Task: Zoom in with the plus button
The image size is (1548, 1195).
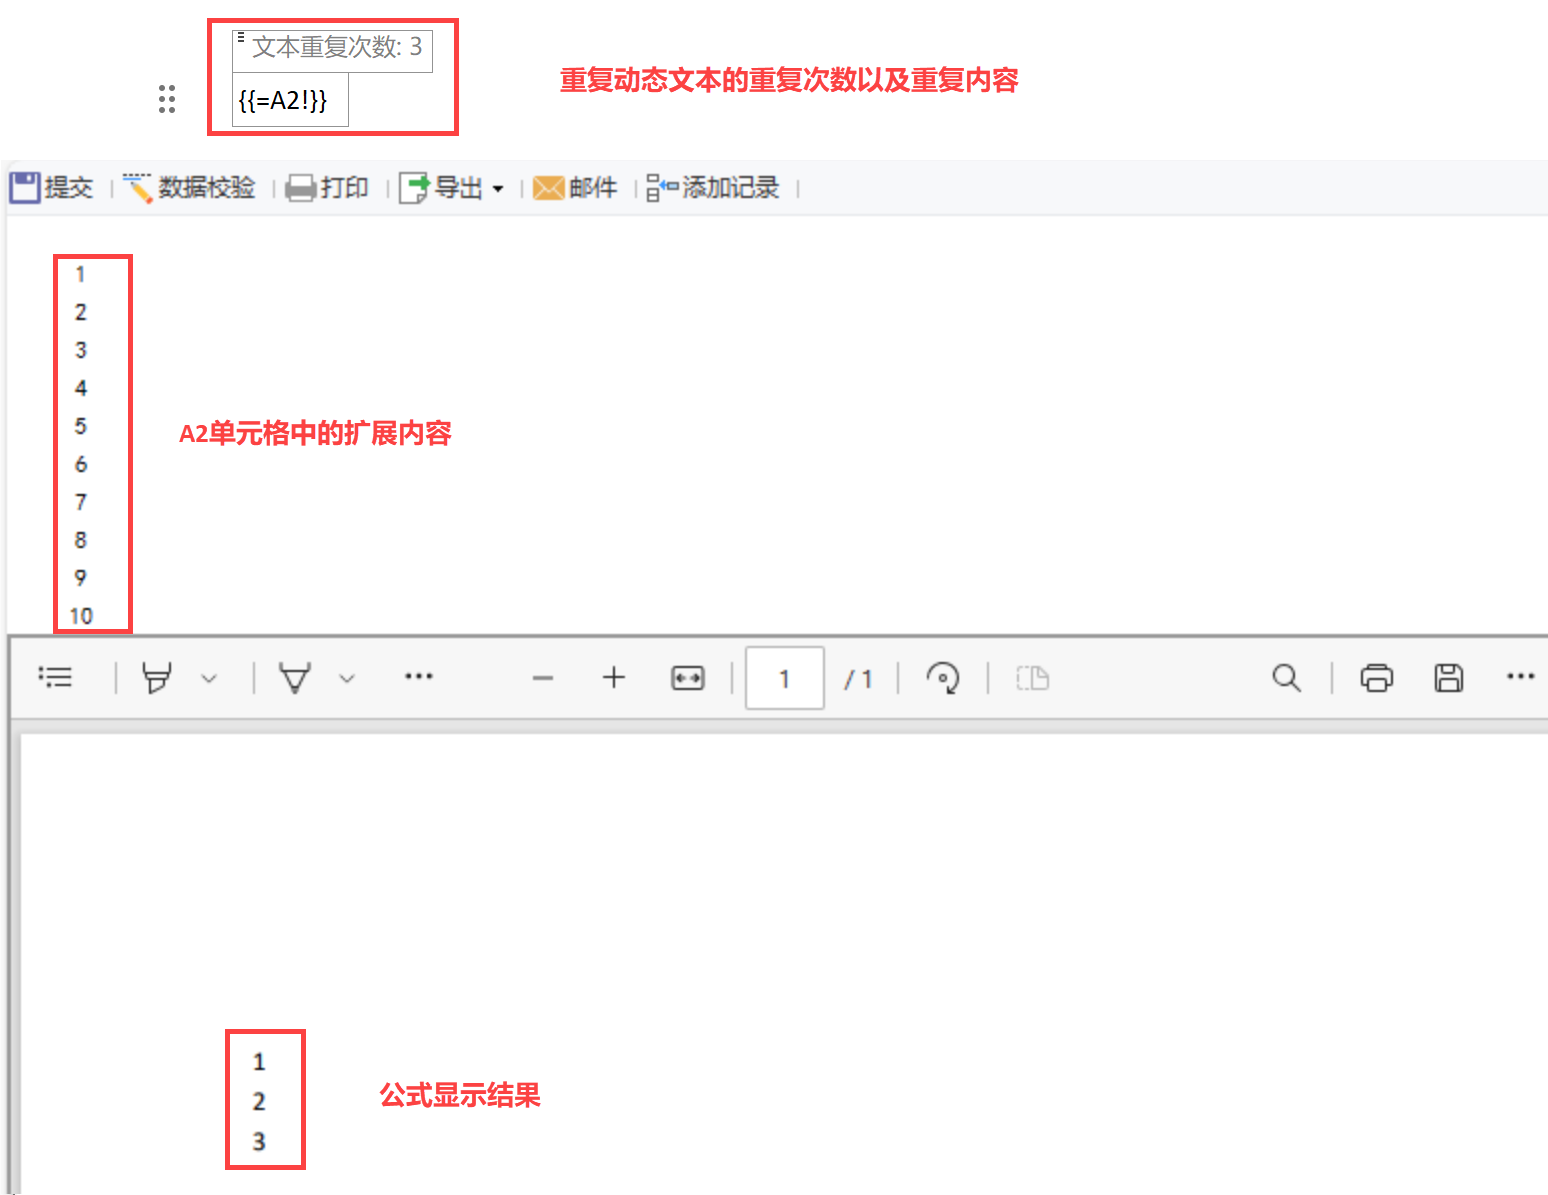Action: (x=614, y=677)
